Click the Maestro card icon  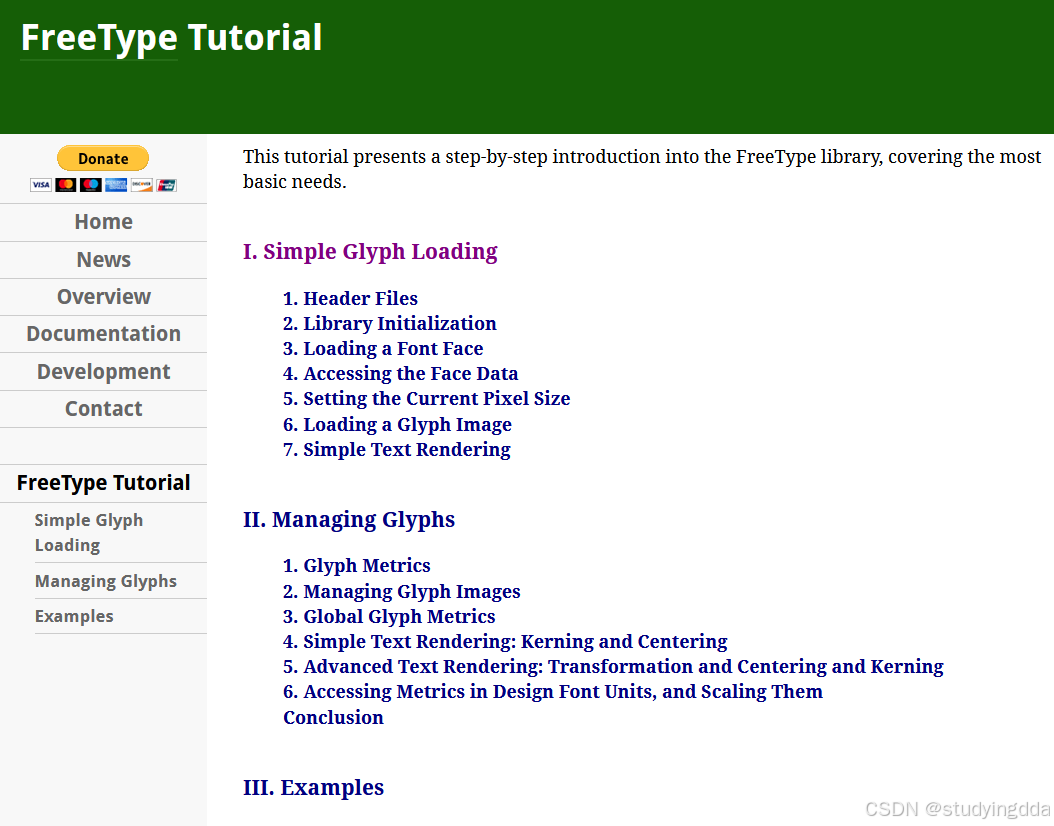tap(91, 185)
